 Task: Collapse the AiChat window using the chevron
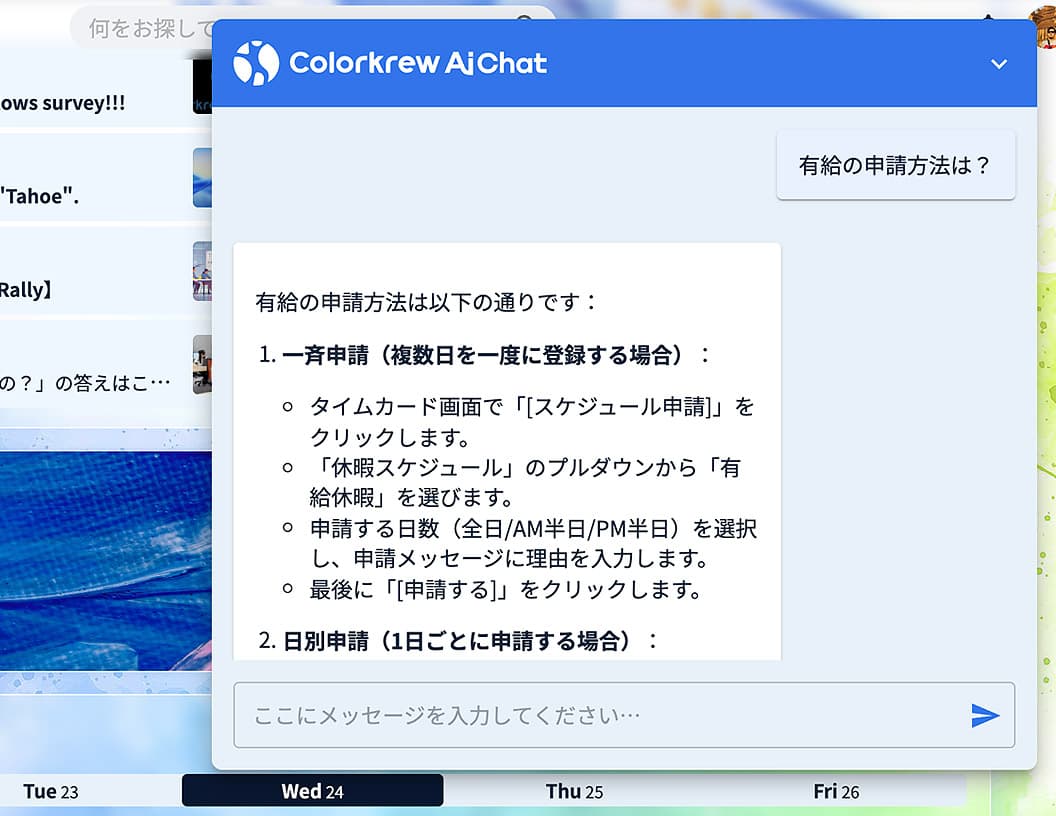click(998, 64)
